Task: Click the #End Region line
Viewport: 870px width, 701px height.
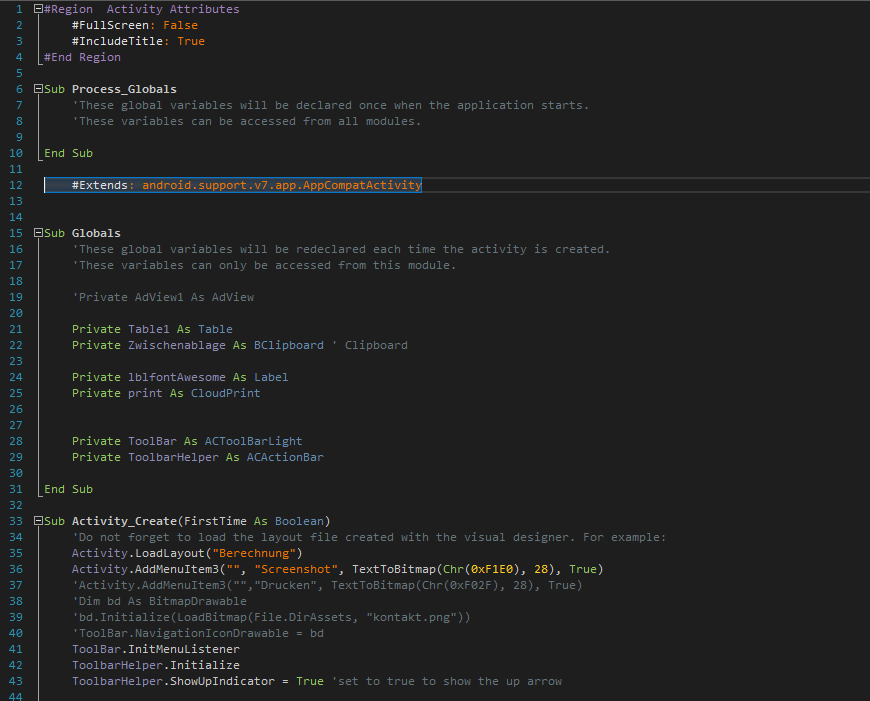Action: [x=82, y=57]
